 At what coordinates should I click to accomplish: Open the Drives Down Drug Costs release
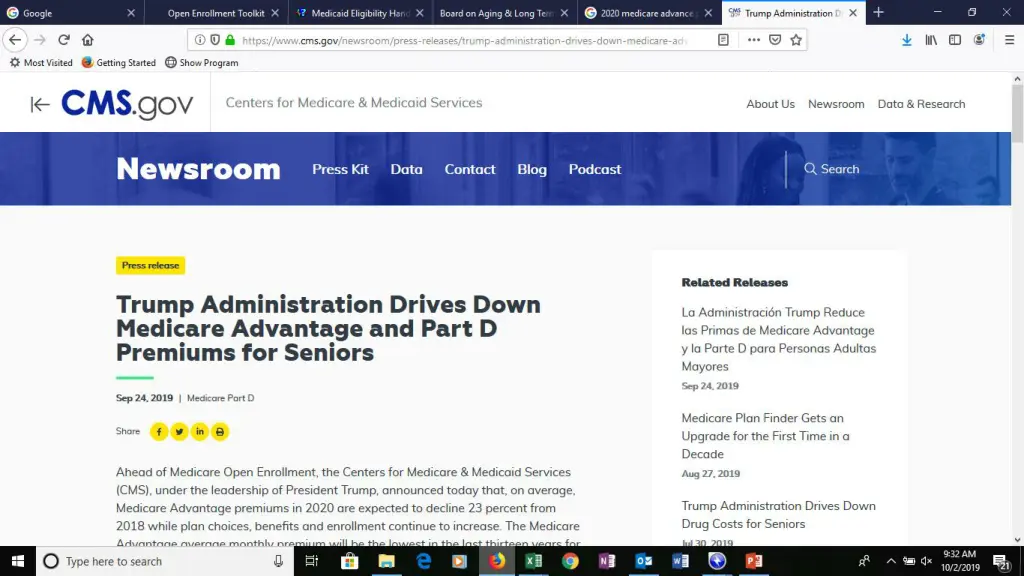778,515
